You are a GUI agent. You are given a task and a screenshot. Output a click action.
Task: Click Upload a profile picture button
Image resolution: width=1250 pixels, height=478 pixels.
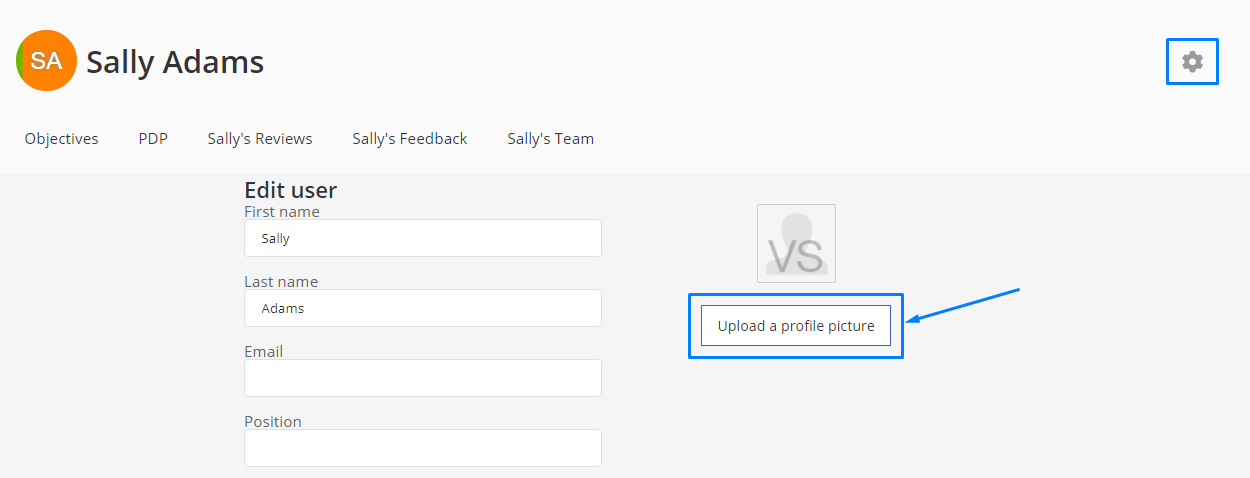coord(796,326)
